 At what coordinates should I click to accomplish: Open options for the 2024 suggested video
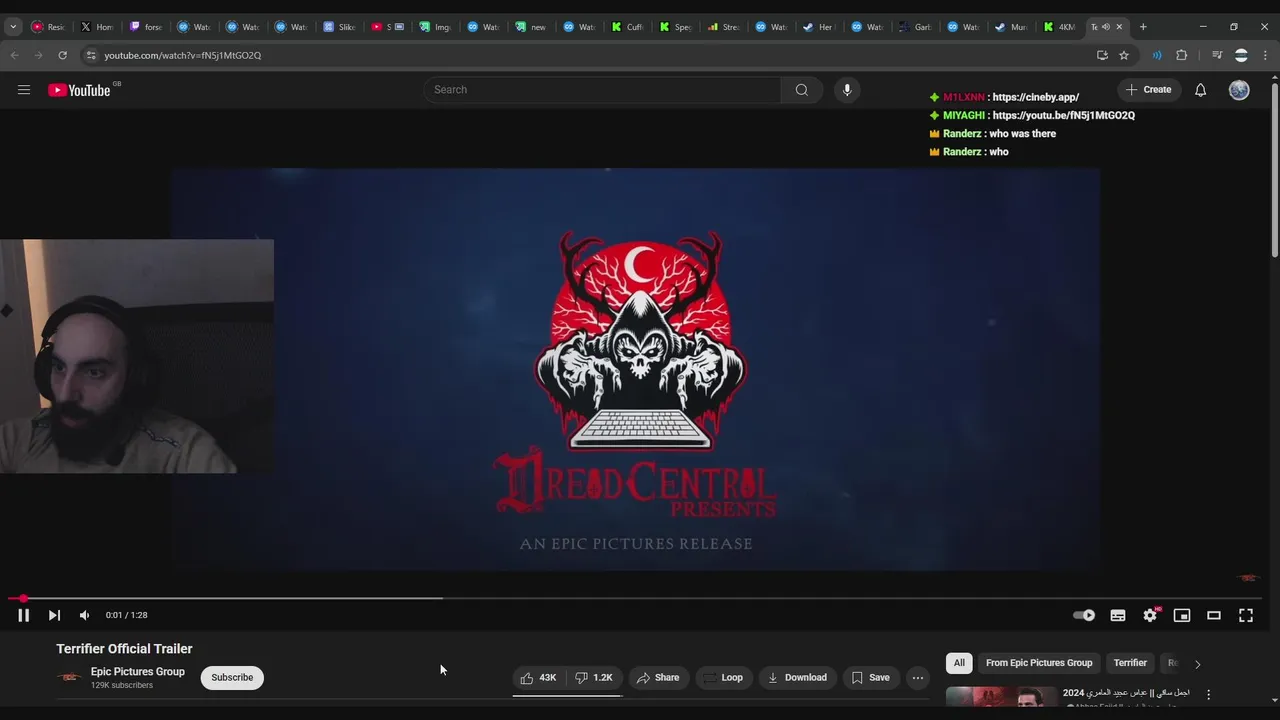(1209, 694)
